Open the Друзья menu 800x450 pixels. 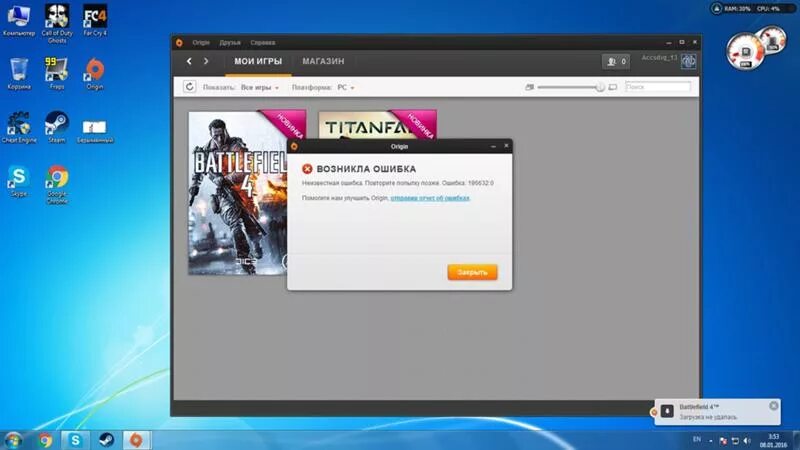[x=230, y=43]
